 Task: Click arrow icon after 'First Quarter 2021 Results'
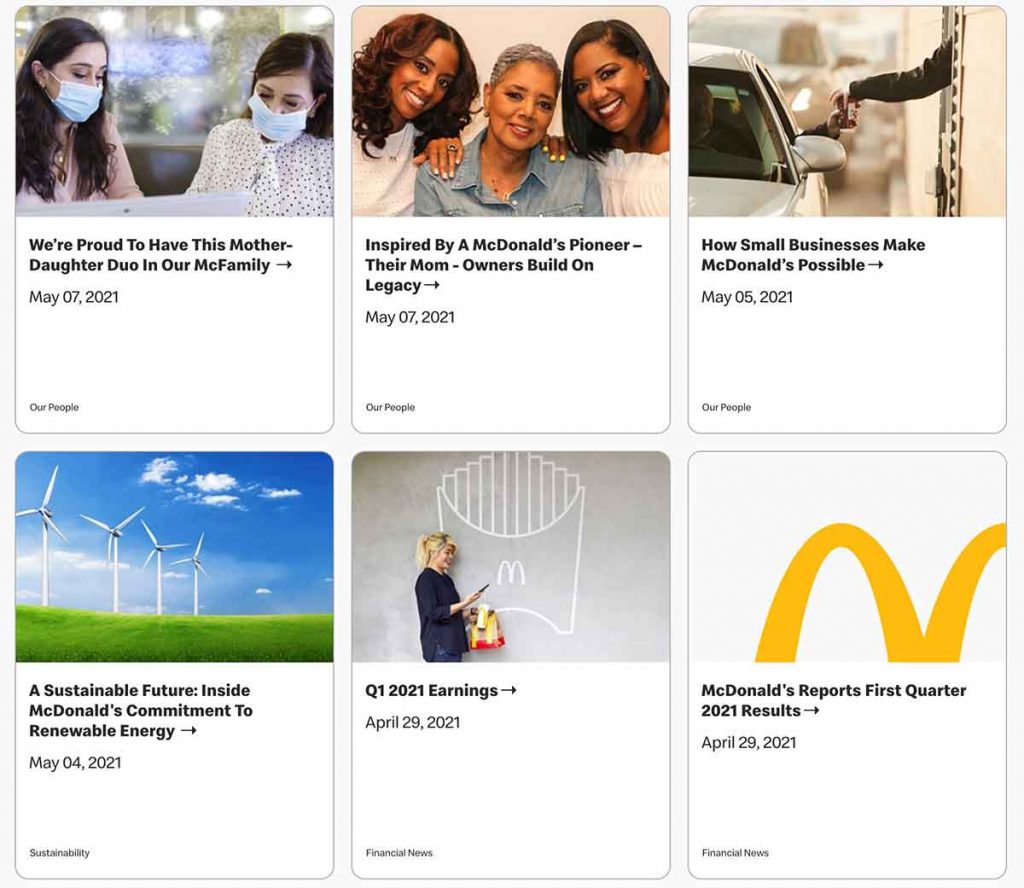[811, 710]
